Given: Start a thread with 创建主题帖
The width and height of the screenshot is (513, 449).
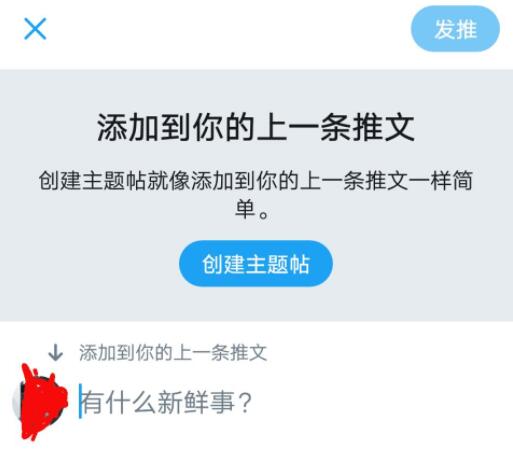Looking at the screenshot, I should [256, 264].
